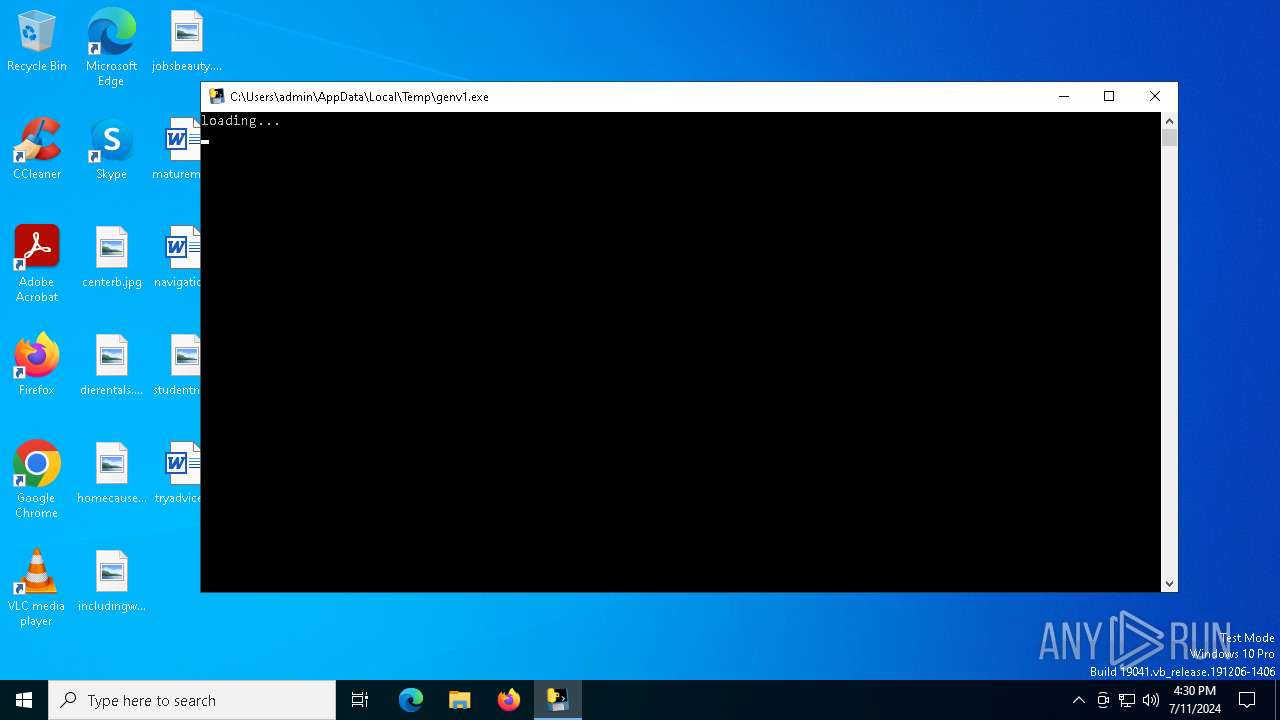Image resolution: width=1280 pixels, height=720 pixels.
Task: Click the taskbar search box
Action: [x=192, y=700]
